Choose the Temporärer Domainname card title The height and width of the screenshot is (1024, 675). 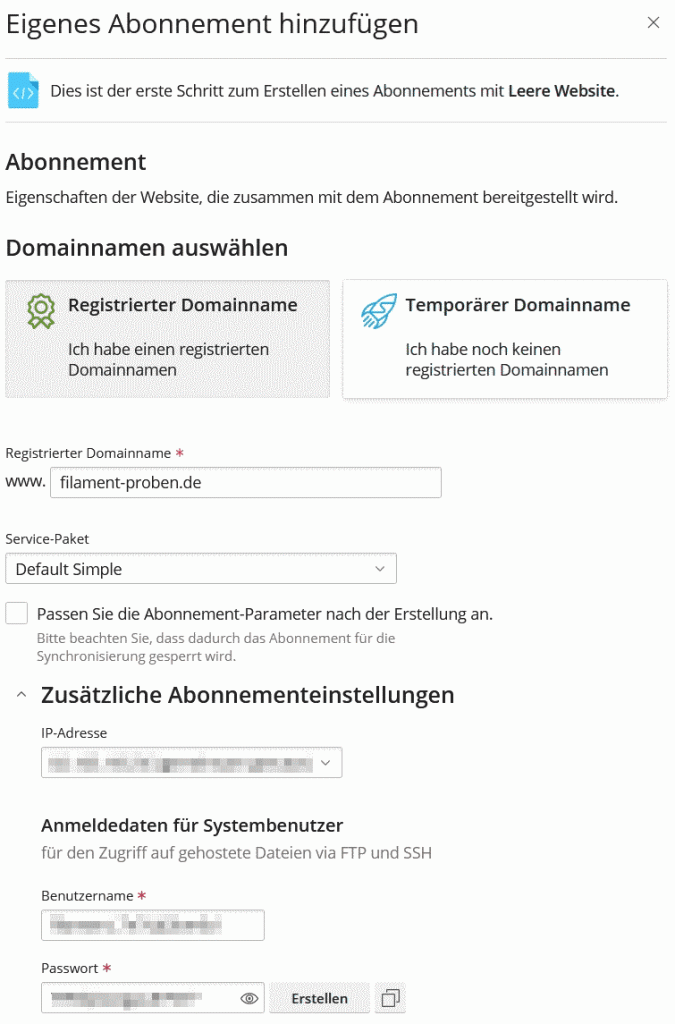point(517,305)
